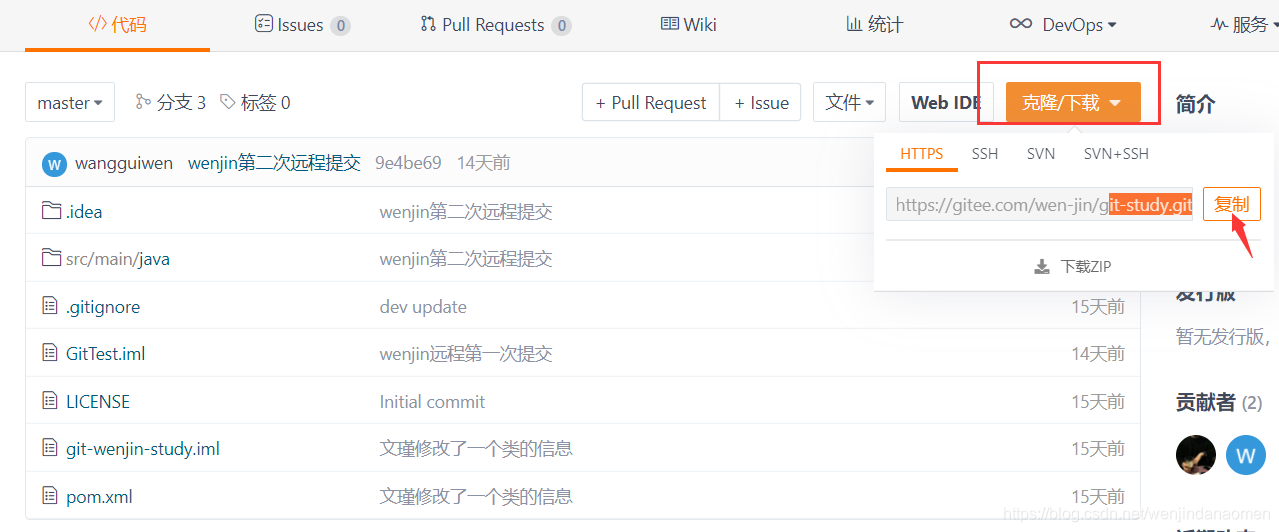Click the Issues tab icon
This screenshot has height=532, width=1279.
tap(264, 24)
